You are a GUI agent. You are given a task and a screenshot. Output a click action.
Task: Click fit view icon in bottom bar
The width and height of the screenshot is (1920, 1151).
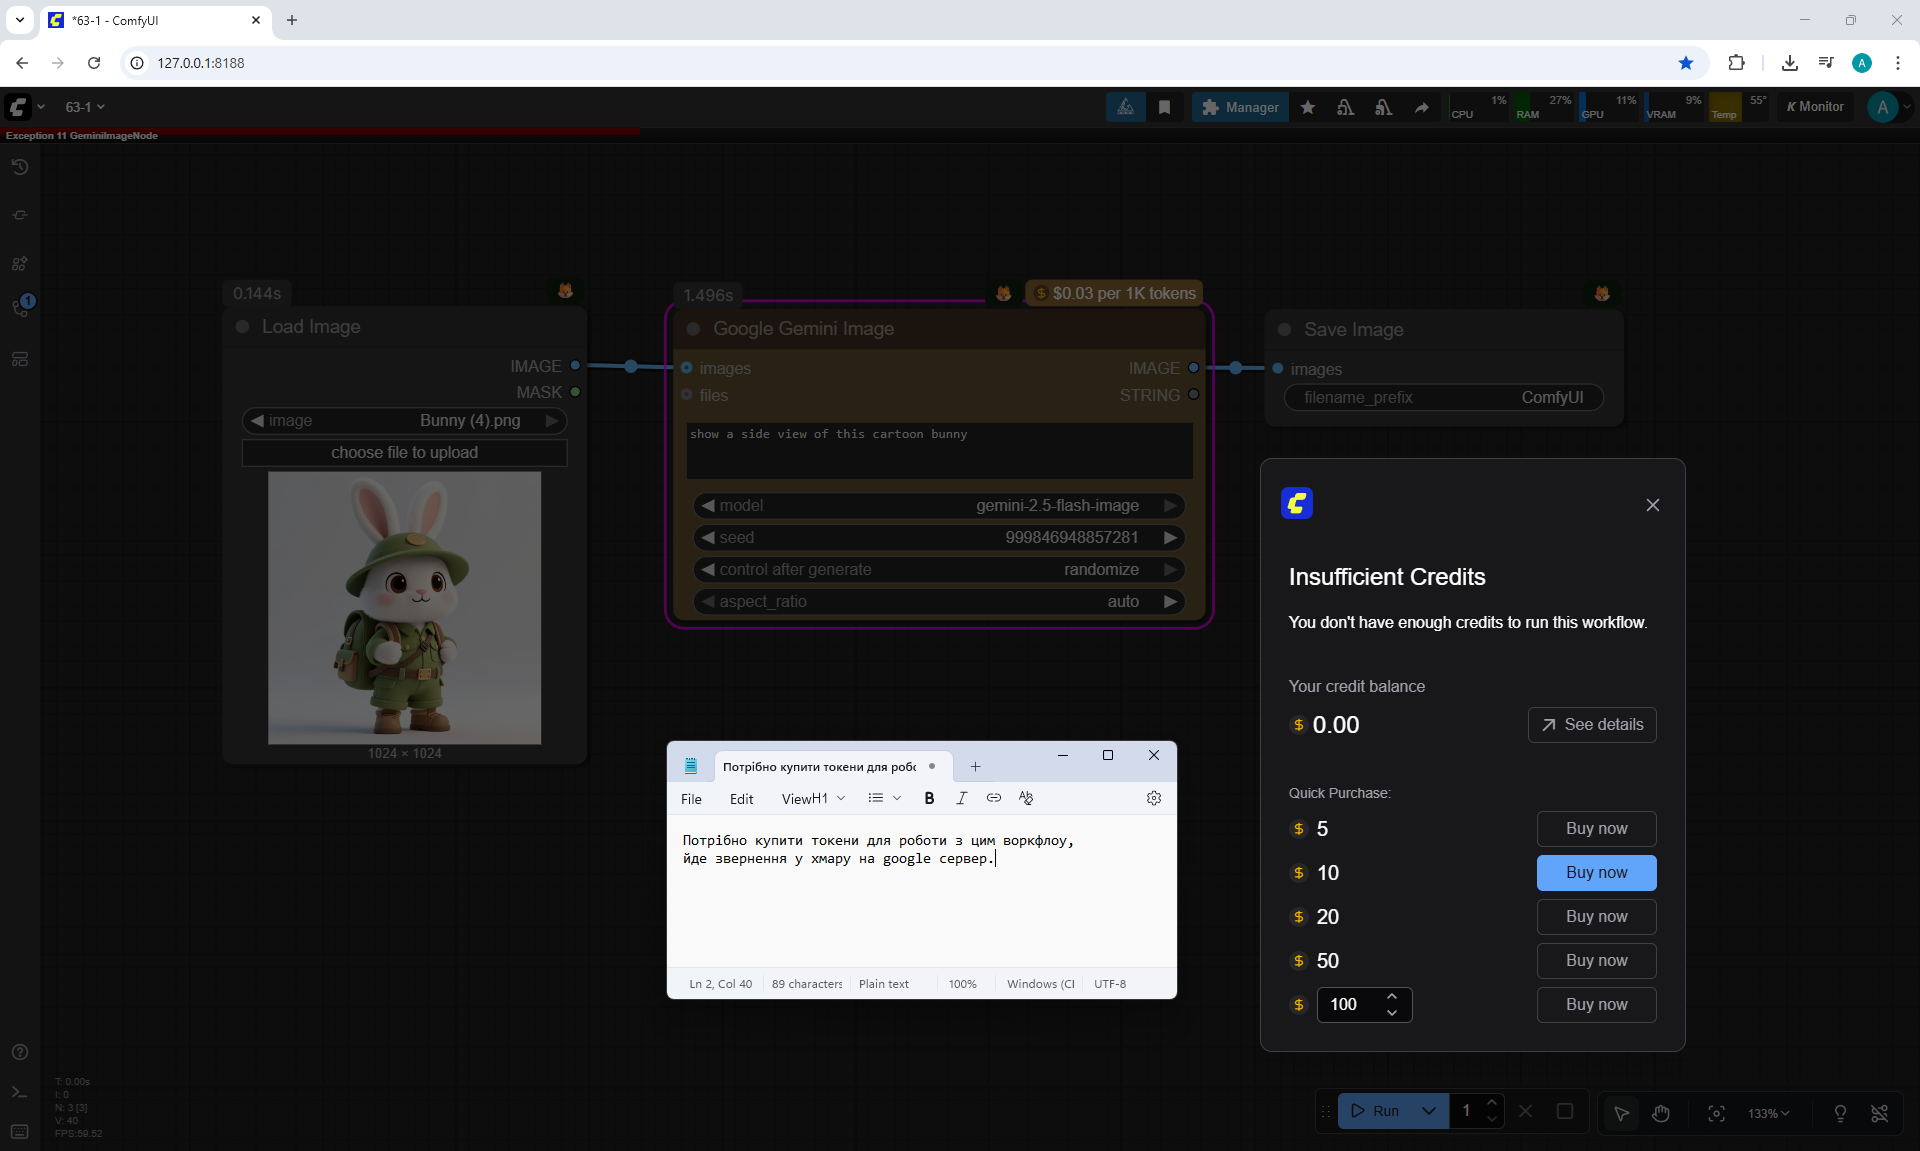click(1716, 1112)
